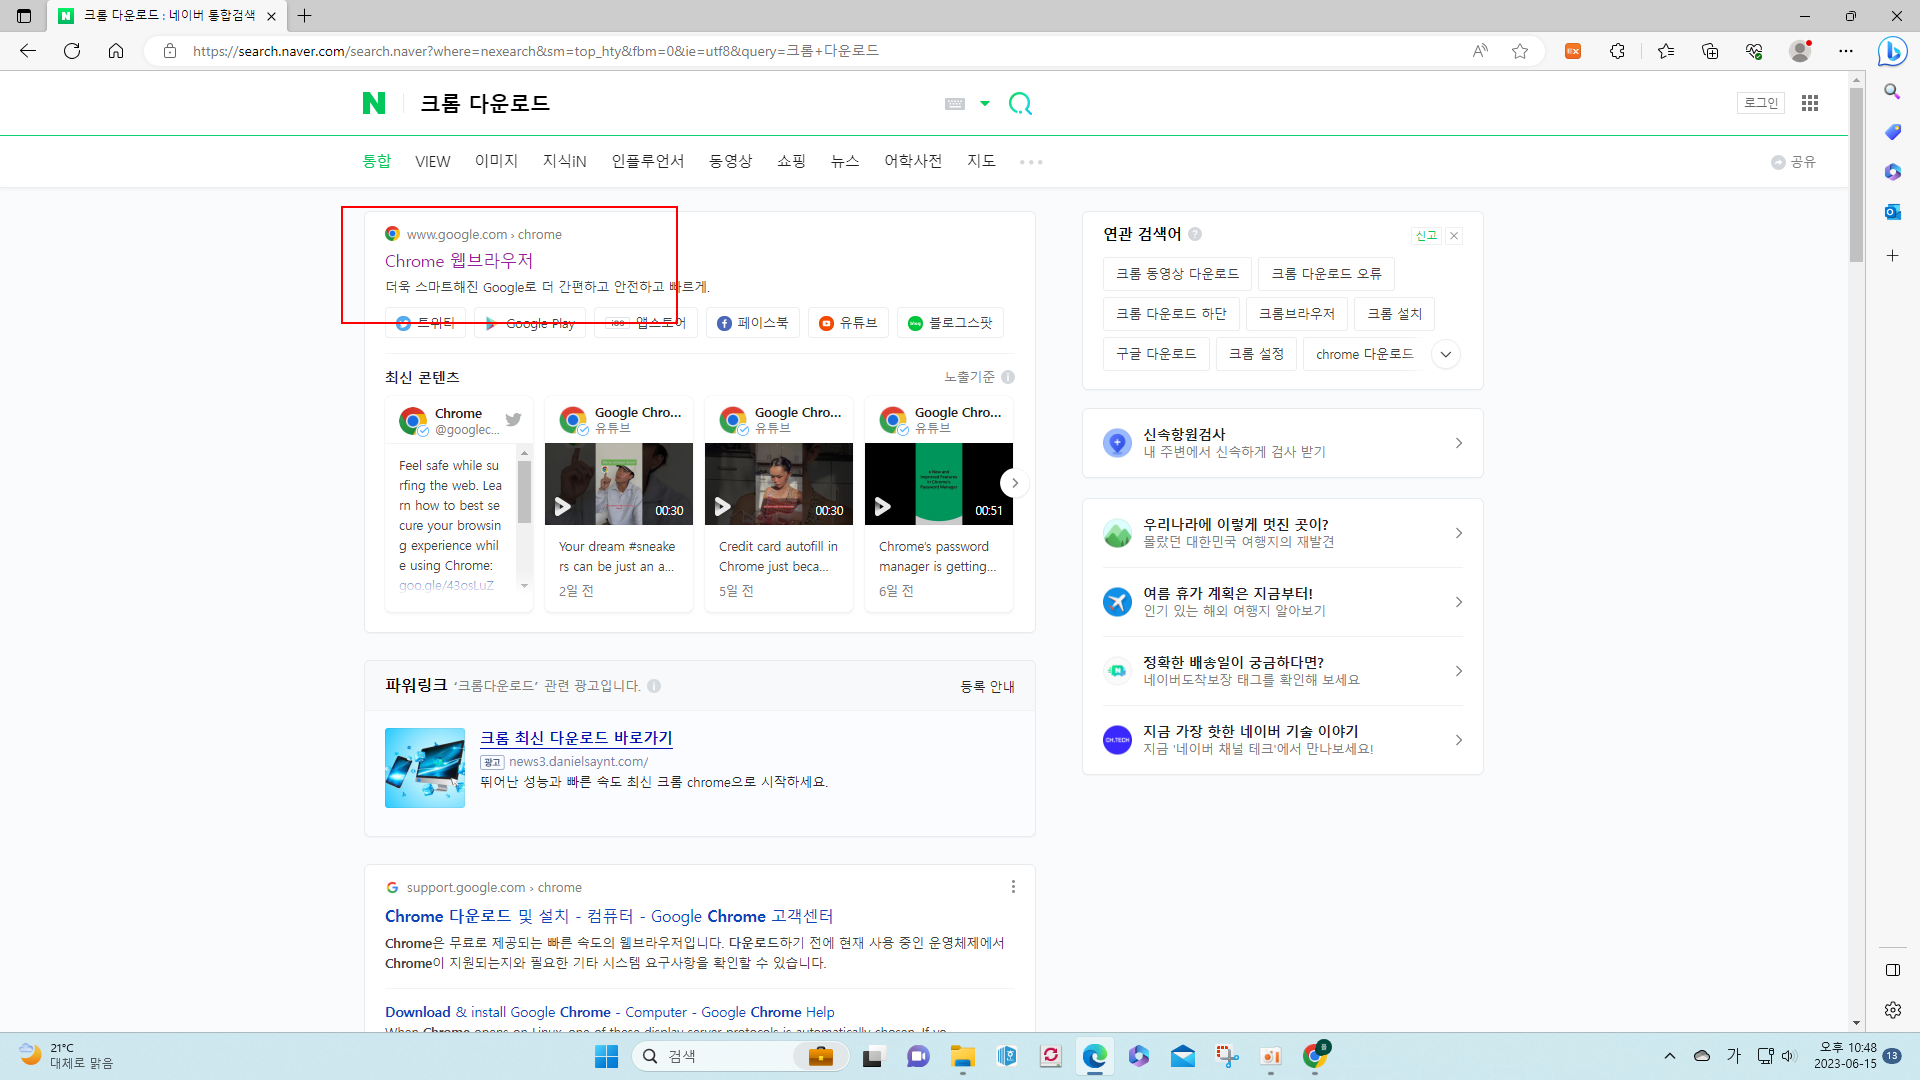Show next videos in 최신 콘텐츠 carousel
The width and height of the screenshot is (1920, 1080).
pyautogui.click(x=1014, y=483)
